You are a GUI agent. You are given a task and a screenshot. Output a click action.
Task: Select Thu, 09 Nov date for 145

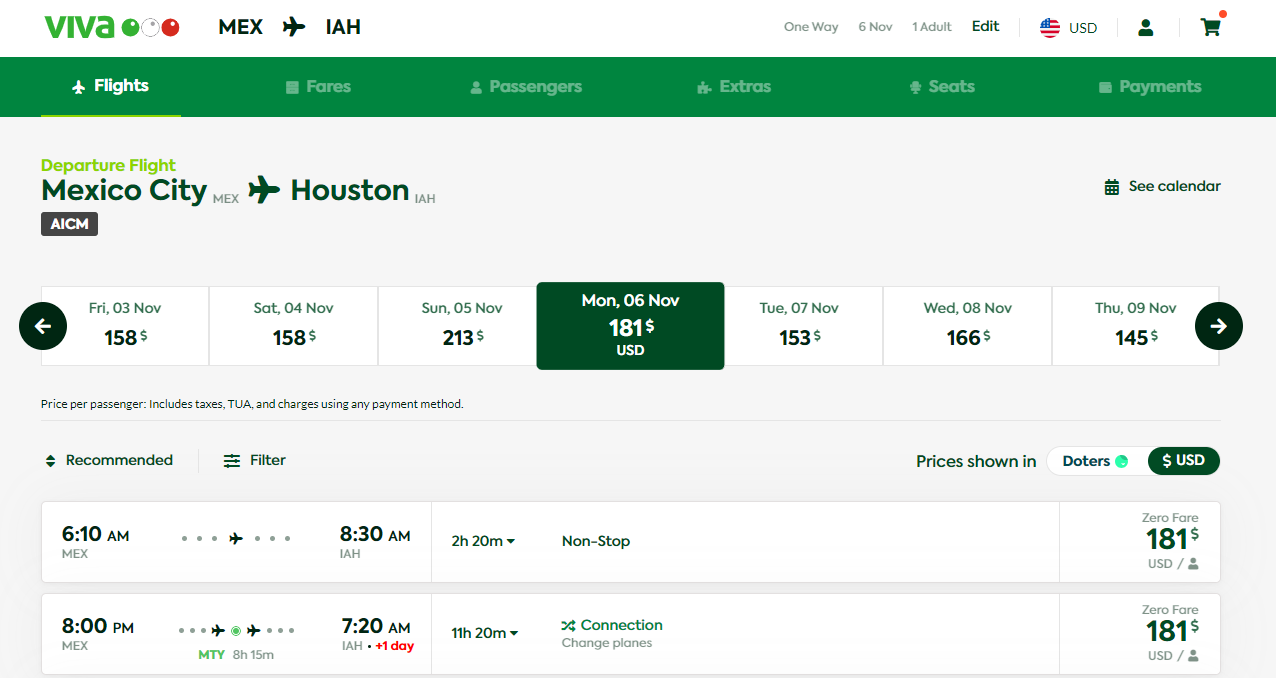[x=1135, y=326]
